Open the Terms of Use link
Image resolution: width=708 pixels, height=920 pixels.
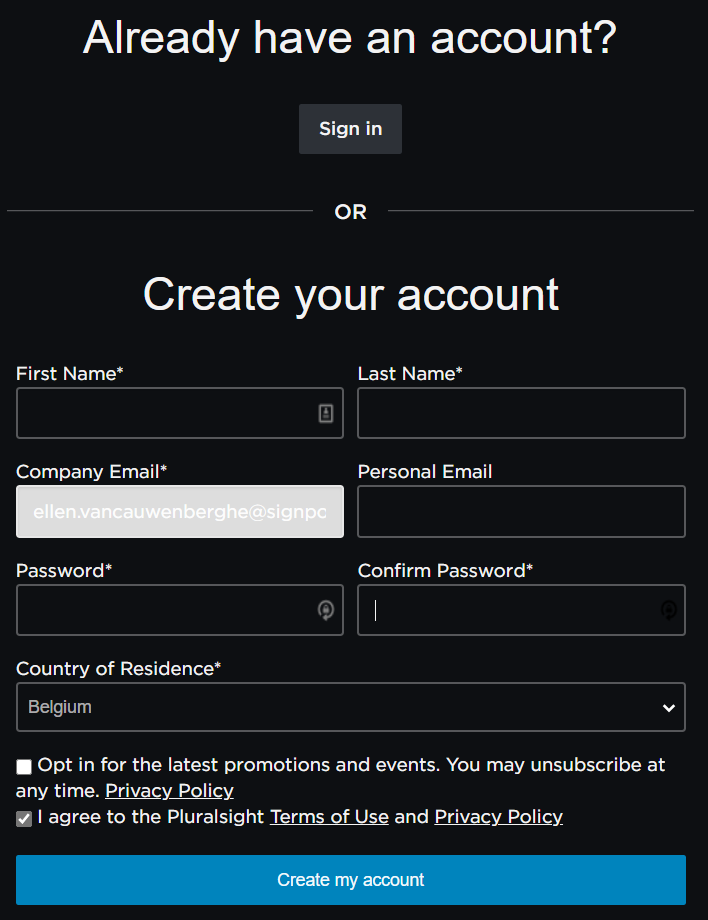(x=329, y=817)
